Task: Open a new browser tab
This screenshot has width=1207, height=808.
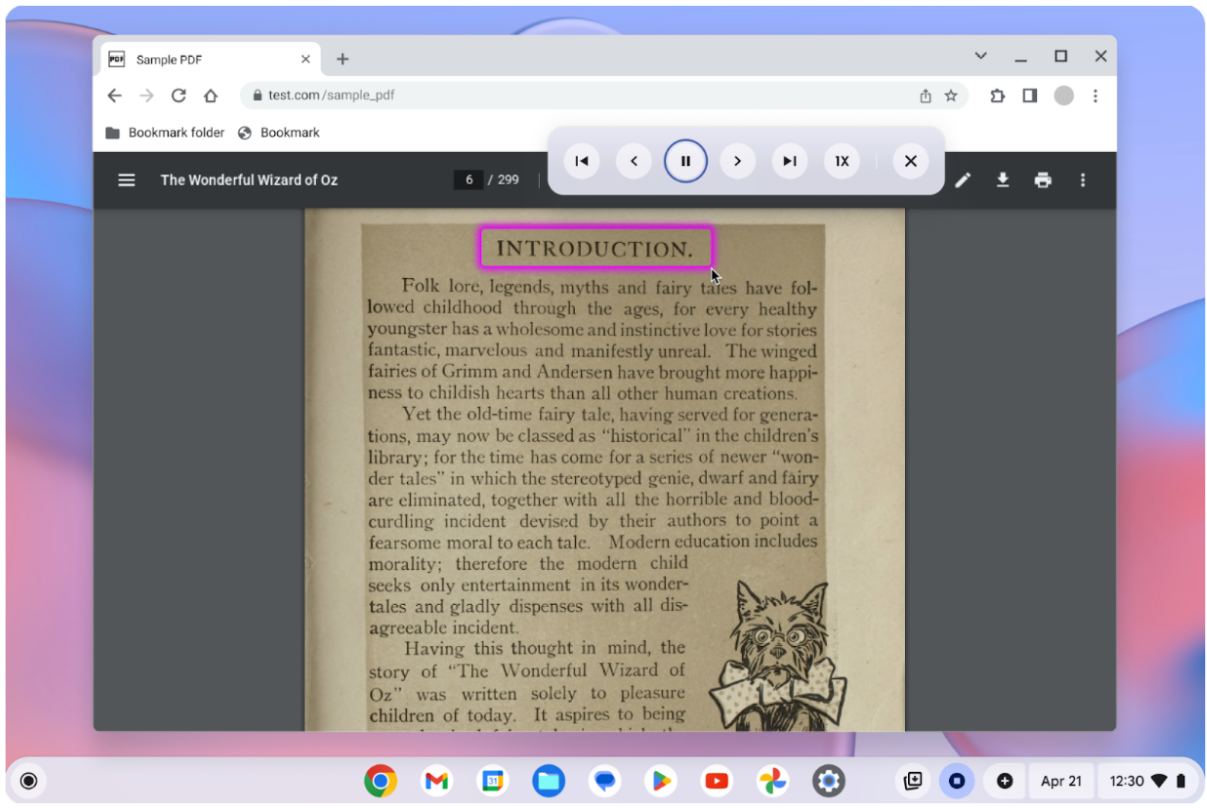Action: [342, 59]
